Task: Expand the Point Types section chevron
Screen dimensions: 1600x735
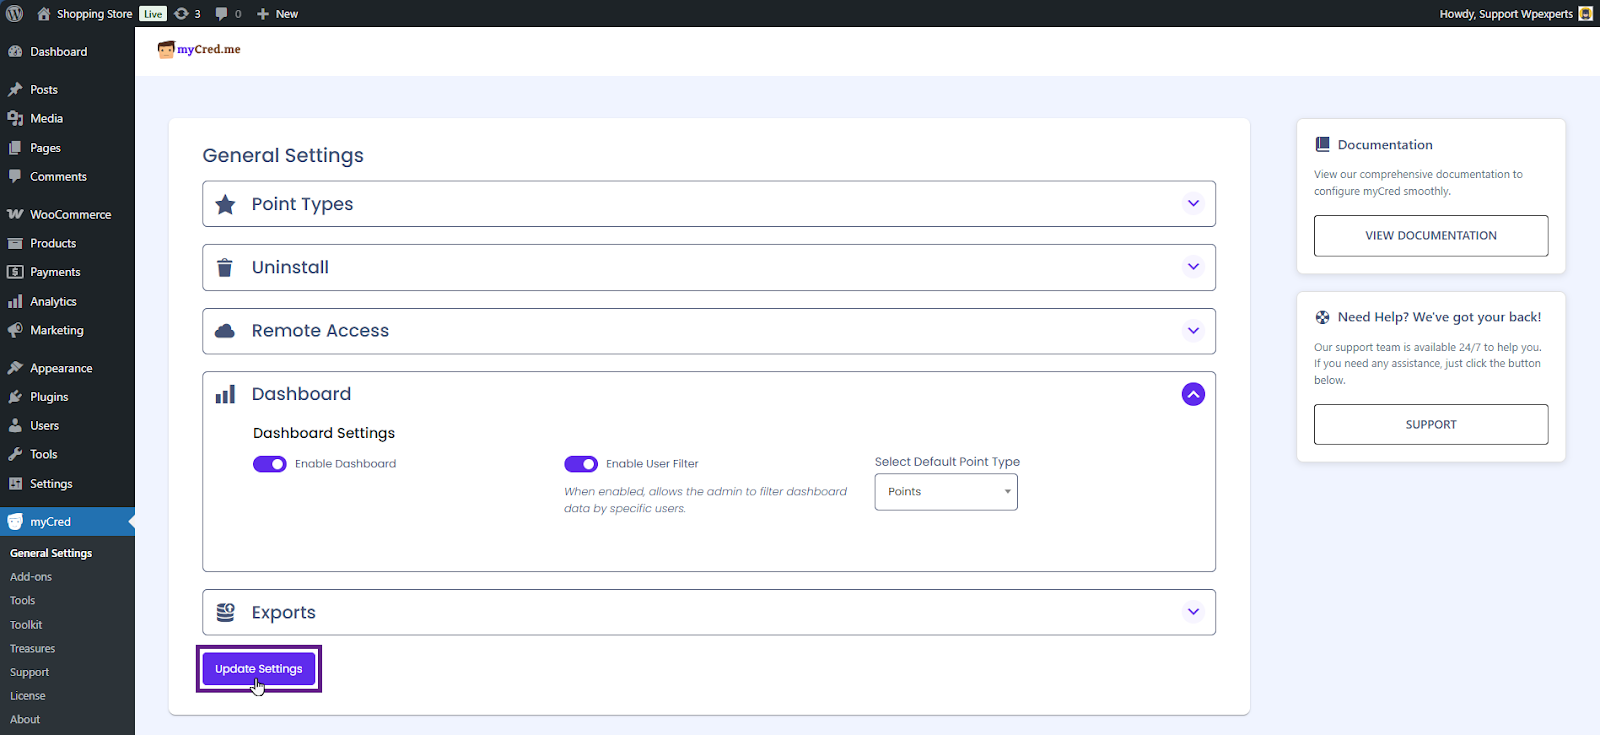Action: point(1193,204)
